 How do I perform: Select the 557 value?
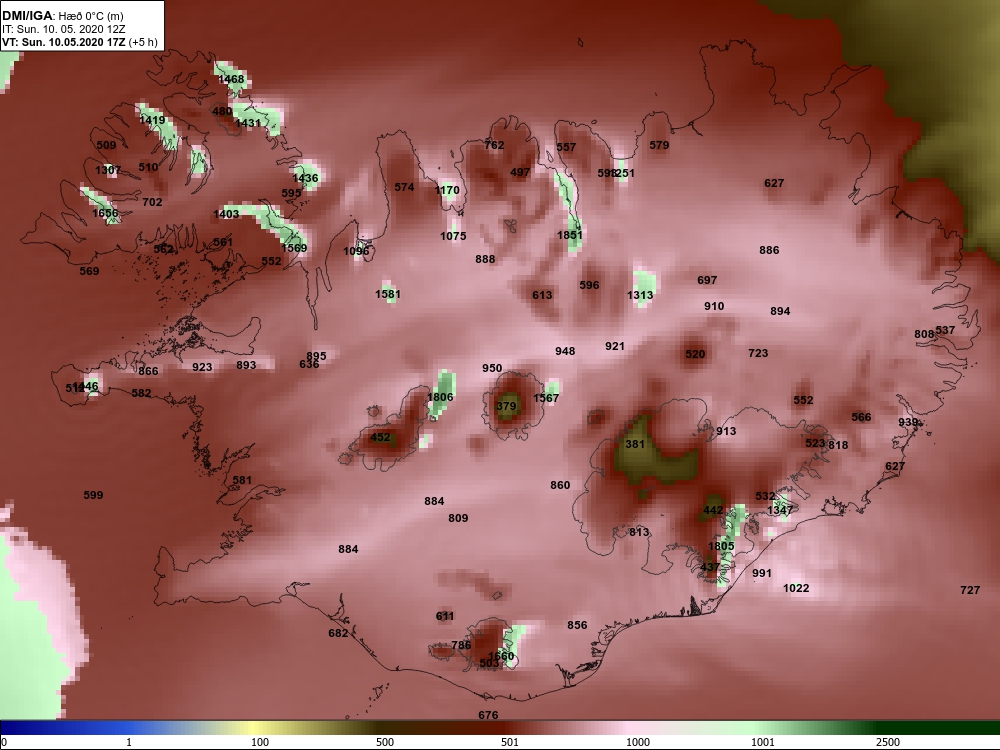[566, 147]
